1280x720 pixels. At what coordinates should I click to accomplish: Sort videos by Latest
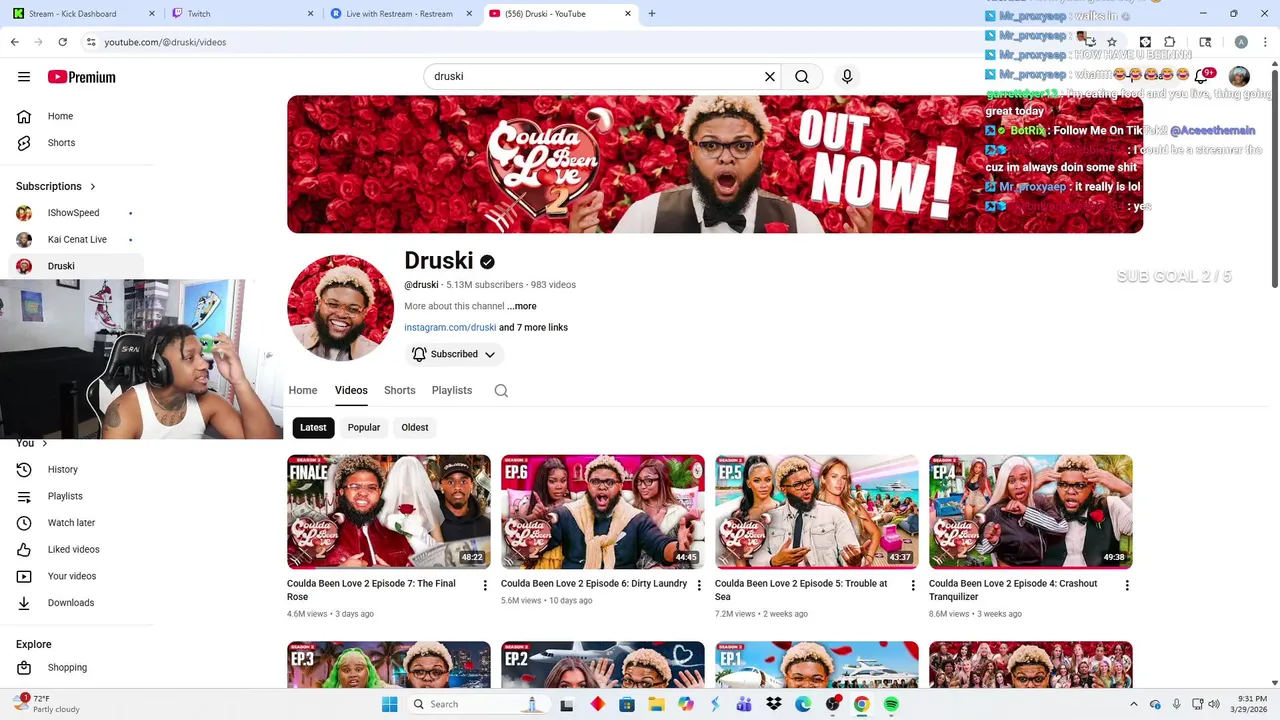(313, 427)
